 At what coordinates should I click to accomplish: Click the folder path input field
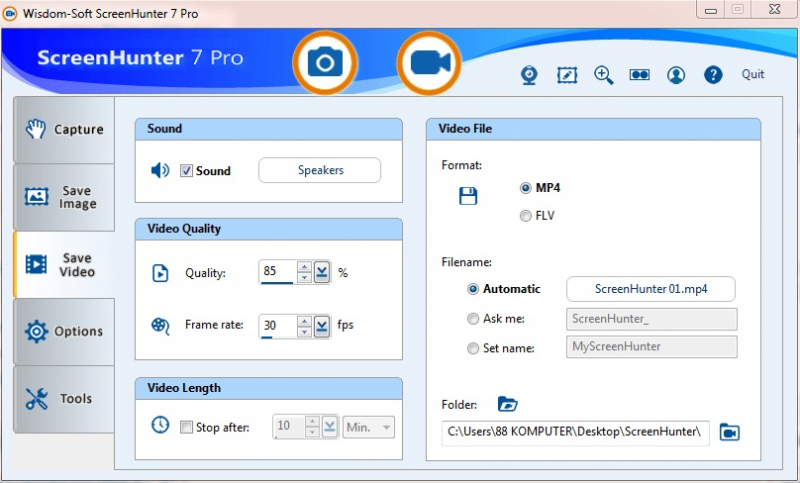[575, 432]
